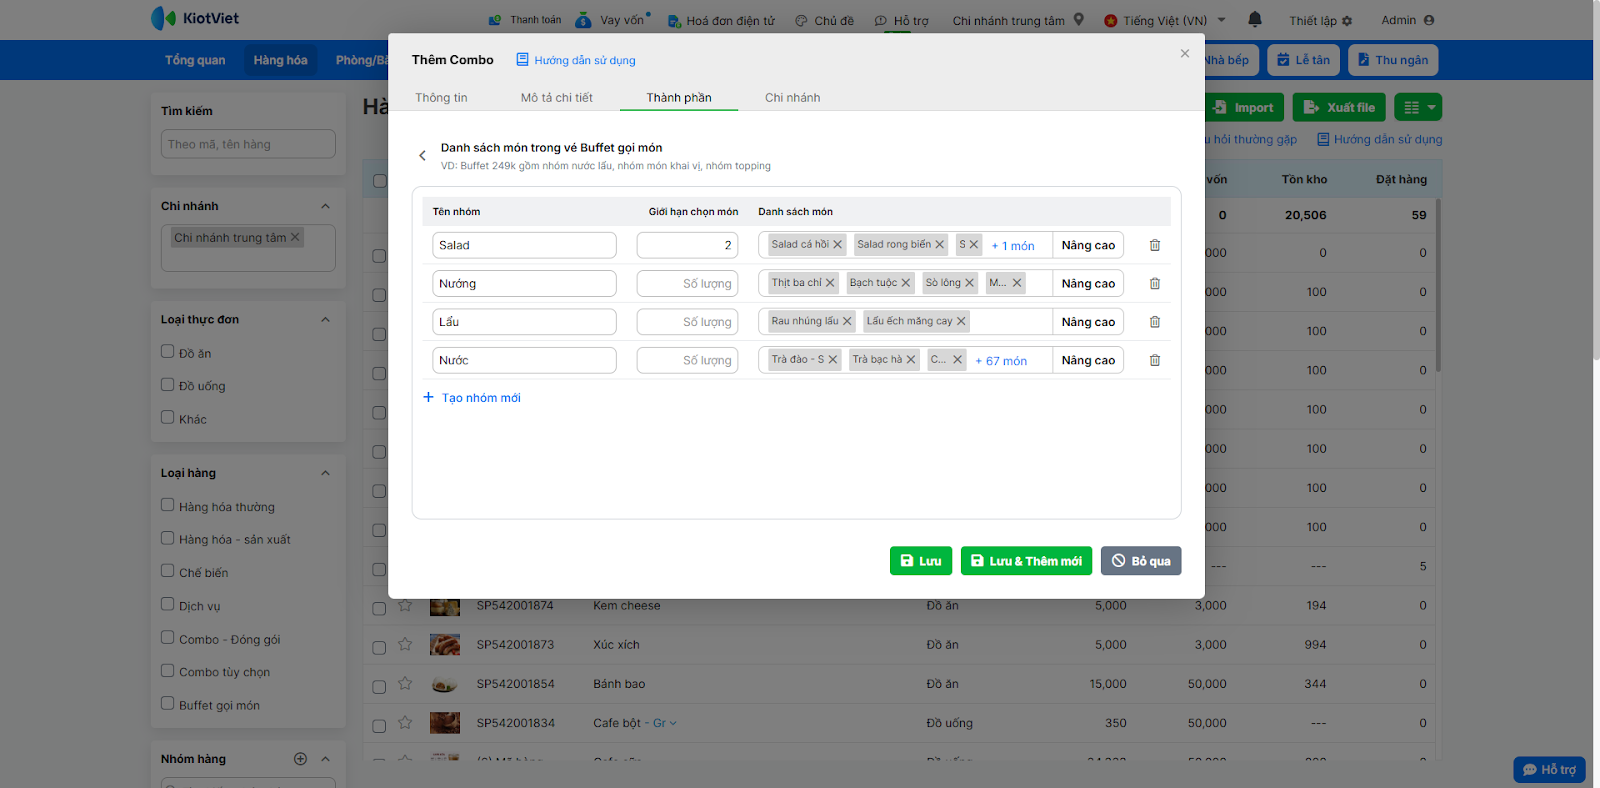Collapse the Loại hàng panel

[x=325, y=473]
